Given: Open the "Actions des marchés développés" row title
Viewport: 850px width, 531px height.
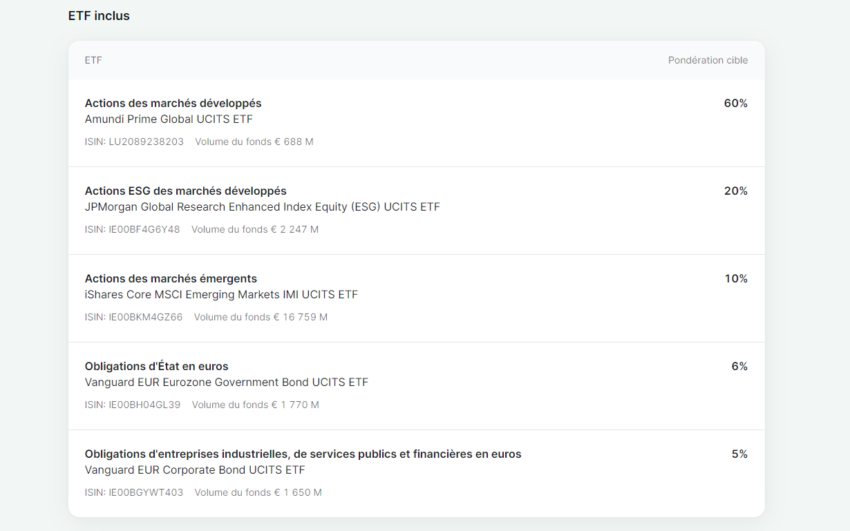Looking at the screenshot, I should 173,103.
